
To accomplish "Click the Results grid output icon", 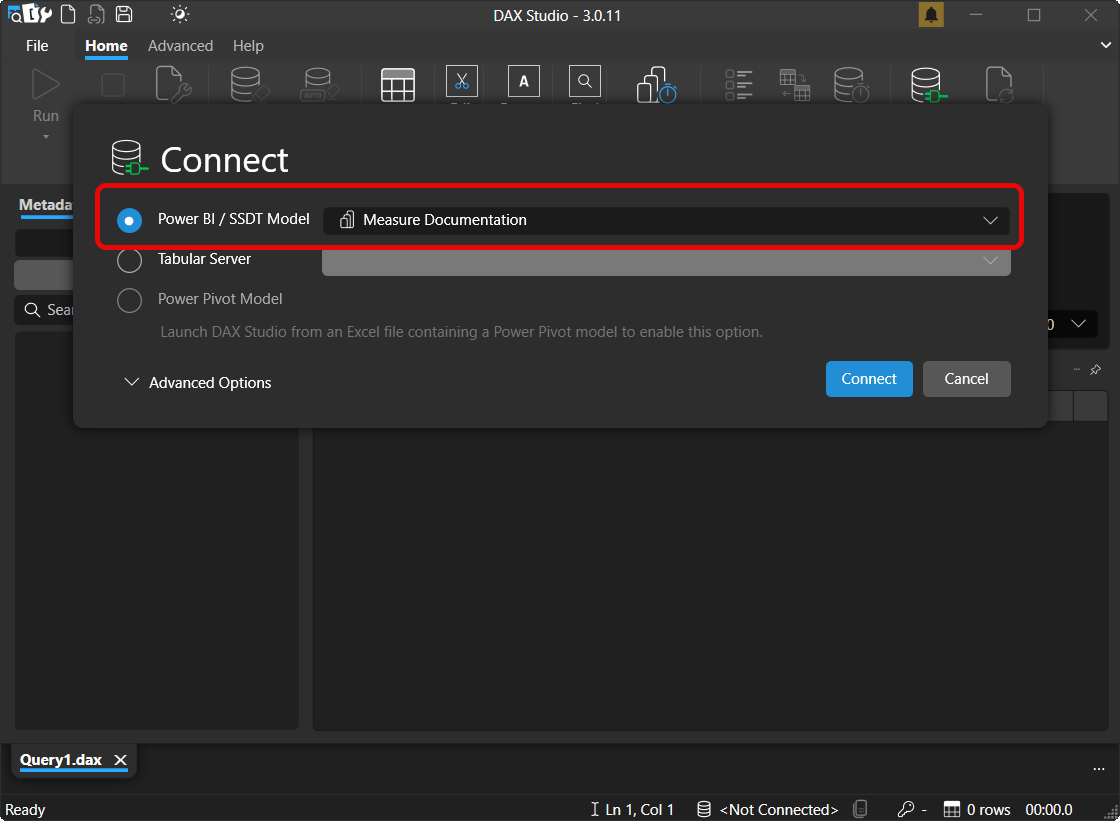I will point(398,85).
